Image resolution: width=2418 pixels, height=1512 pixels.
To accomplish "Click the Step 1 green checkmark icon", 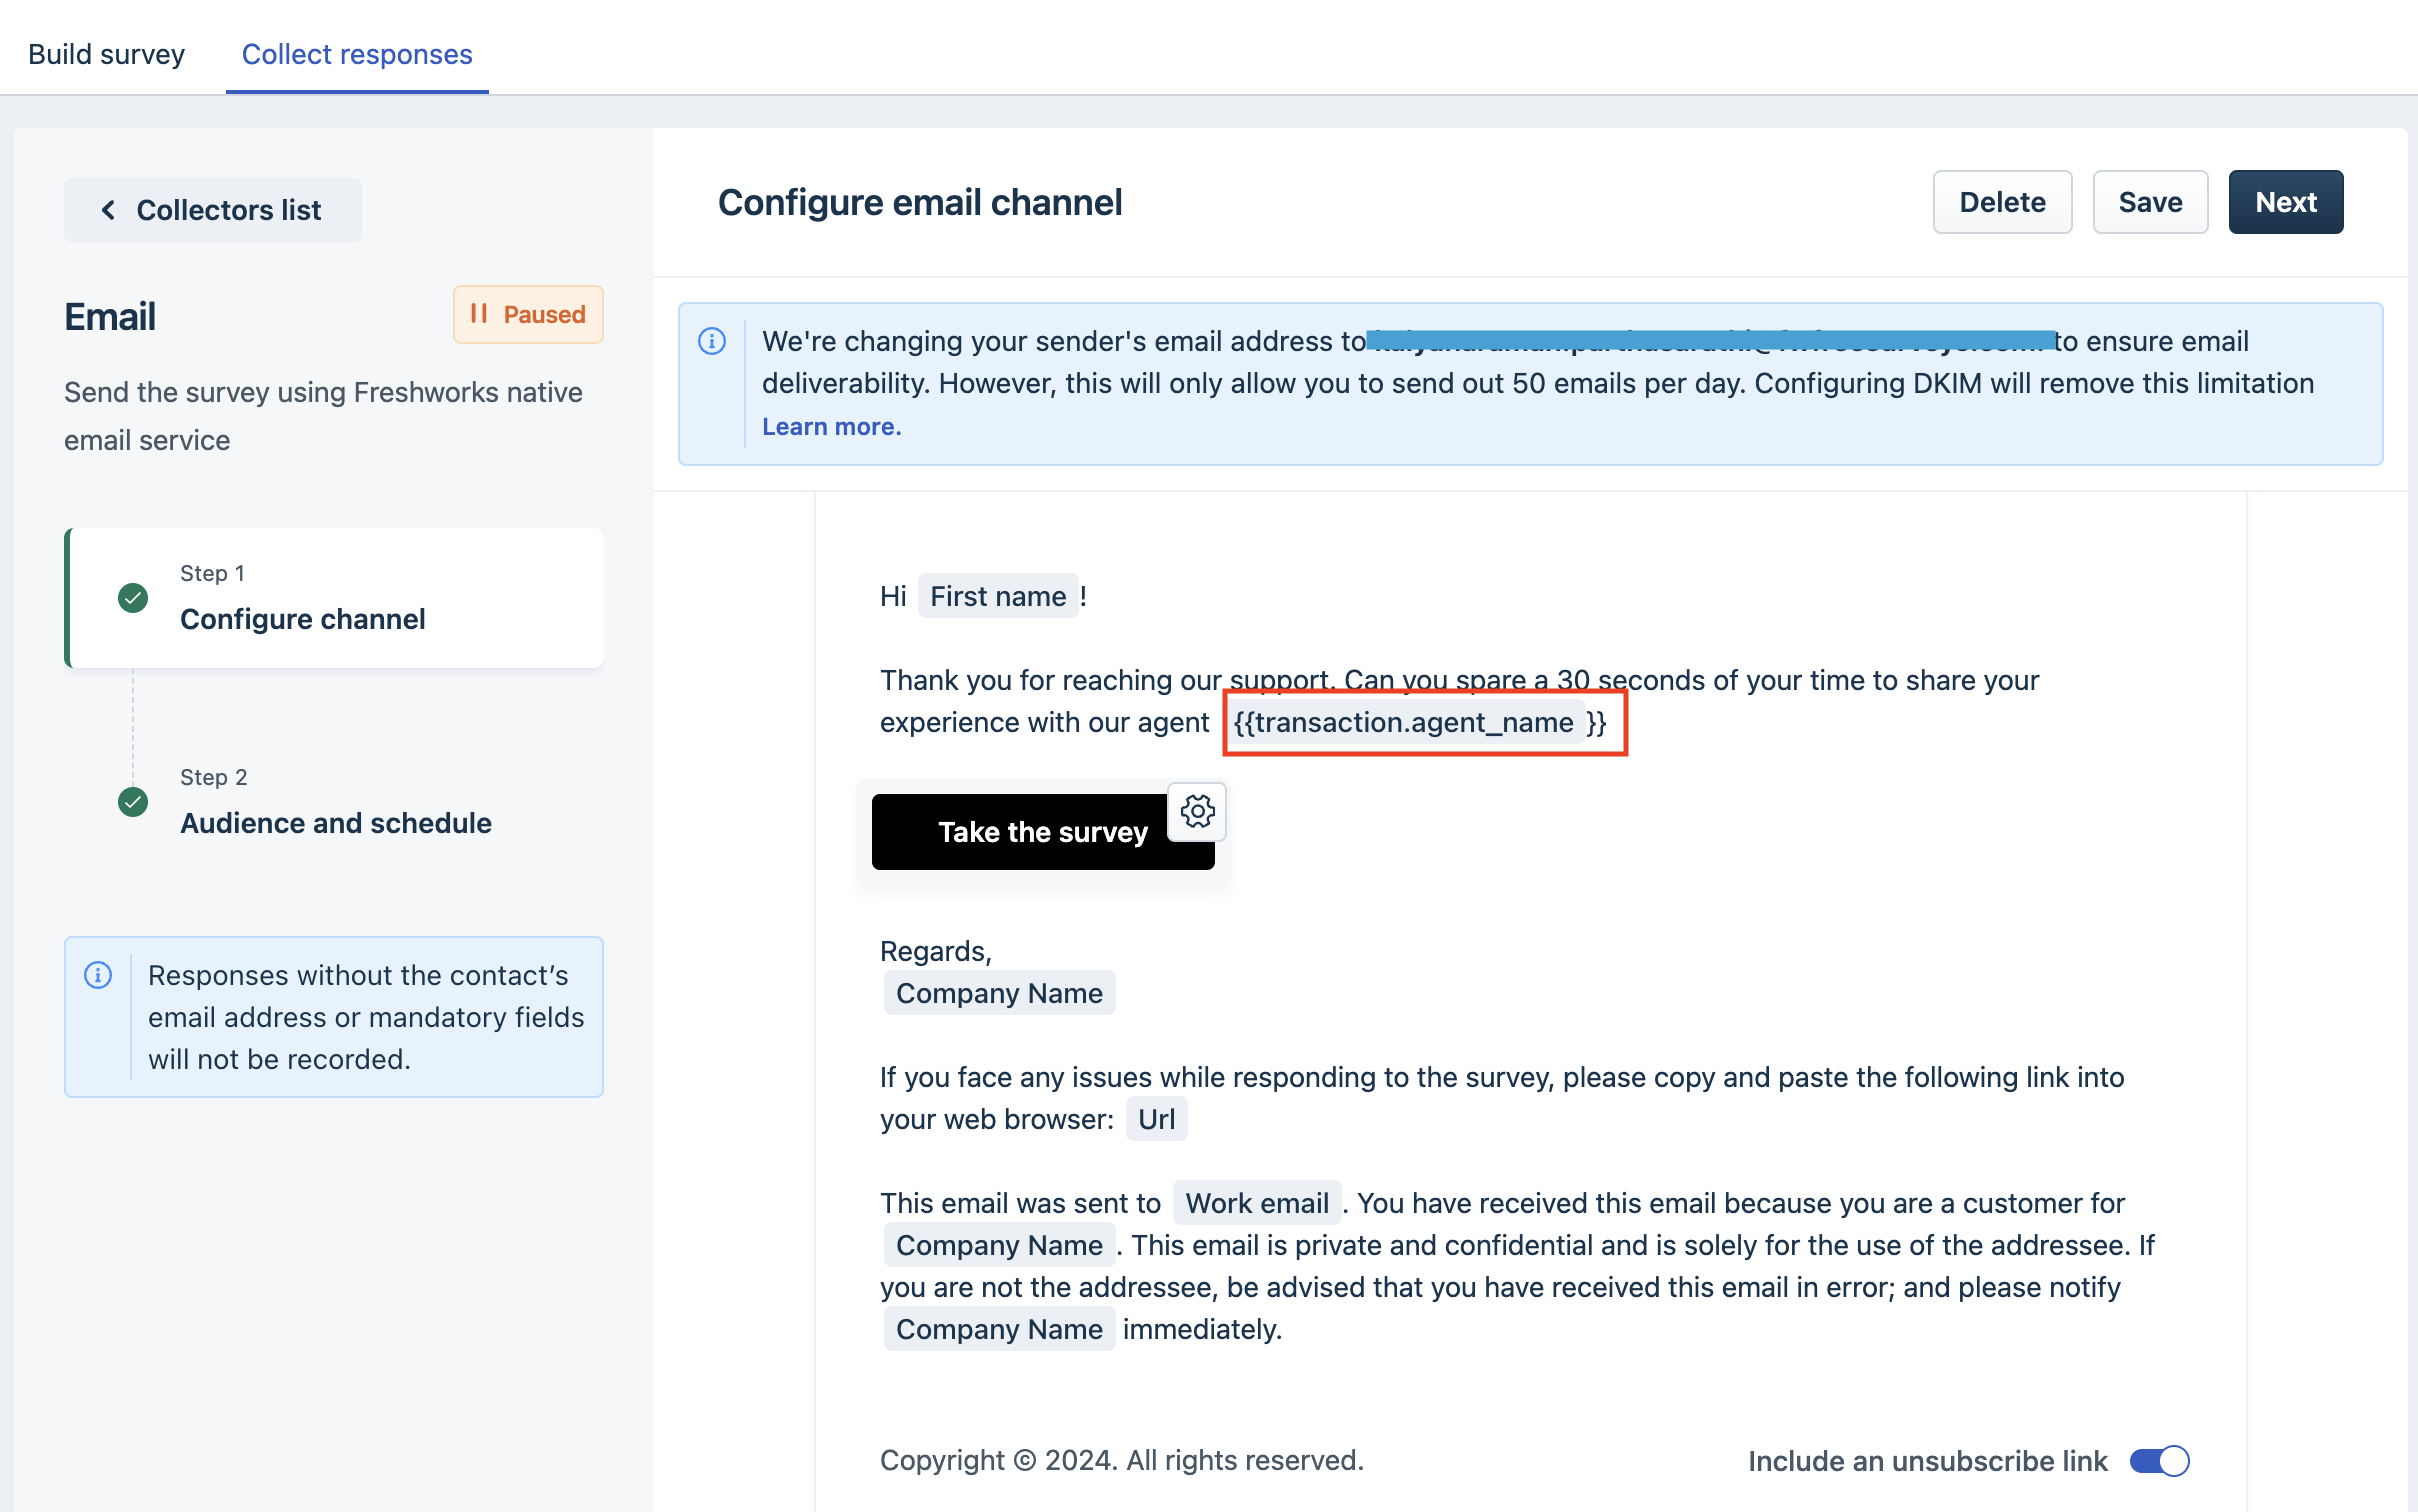I will coord(133,598).
